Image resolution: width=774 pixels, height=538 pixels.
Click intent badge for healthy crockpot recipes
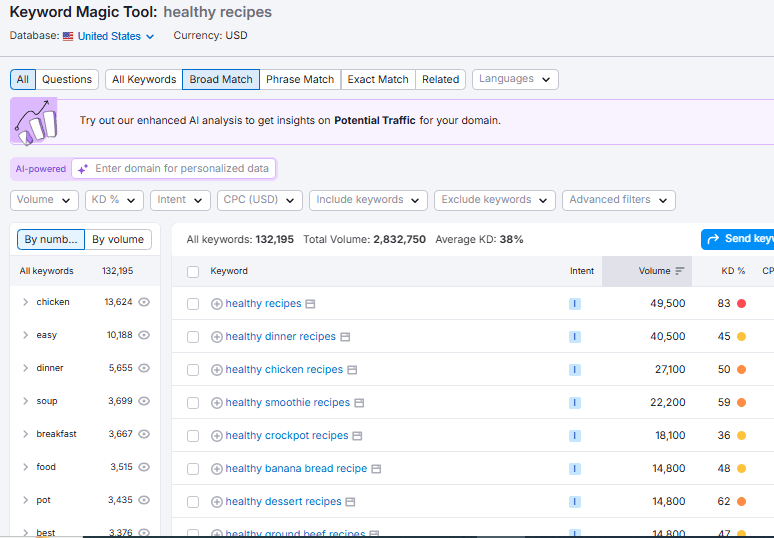point(575,436)
